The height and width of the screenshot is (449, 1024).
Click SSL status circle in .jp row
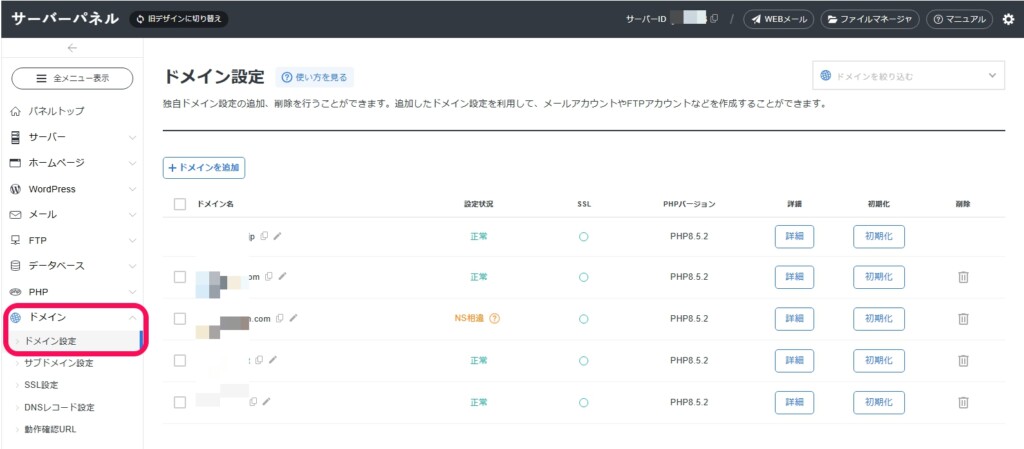tap(584, 237)
